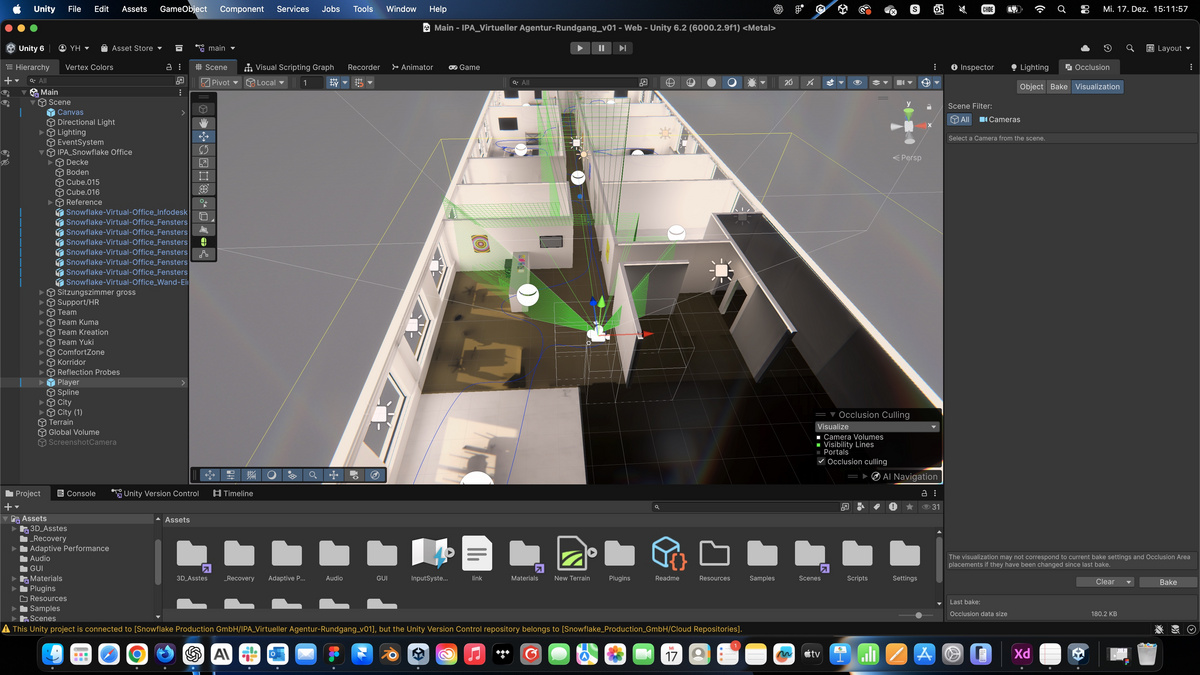
Task: Select the Rotate tool in Scene toolbar
Action: (x=204, y=150)
